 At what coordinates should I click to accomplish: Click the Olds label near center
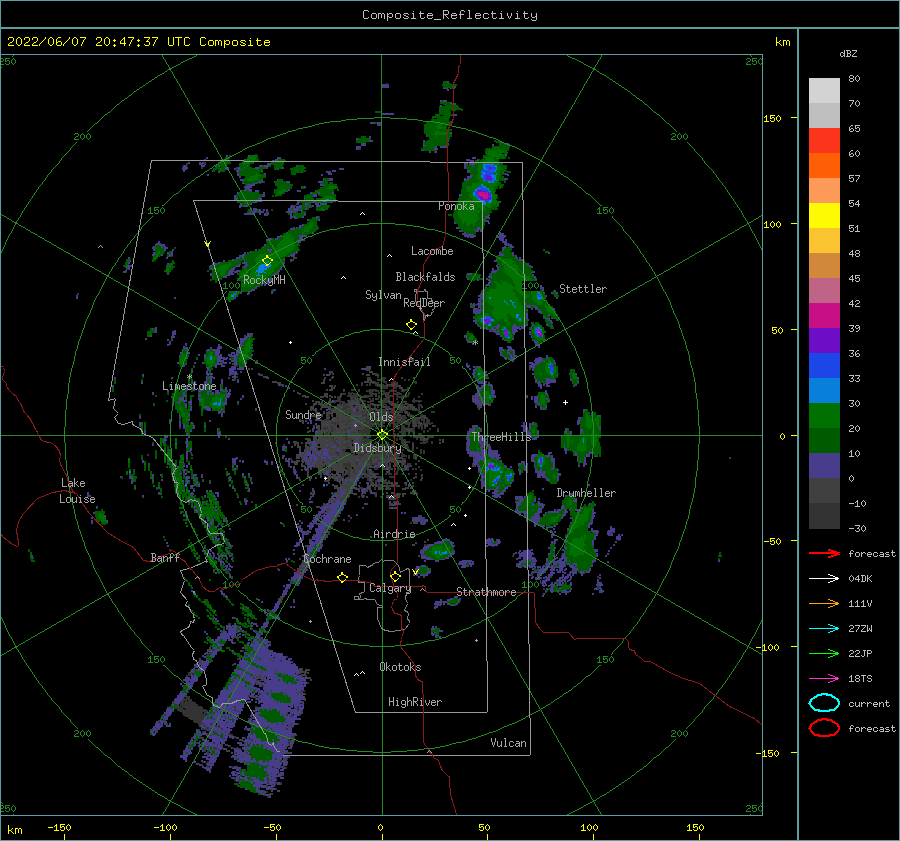click(x=381, y=417)
